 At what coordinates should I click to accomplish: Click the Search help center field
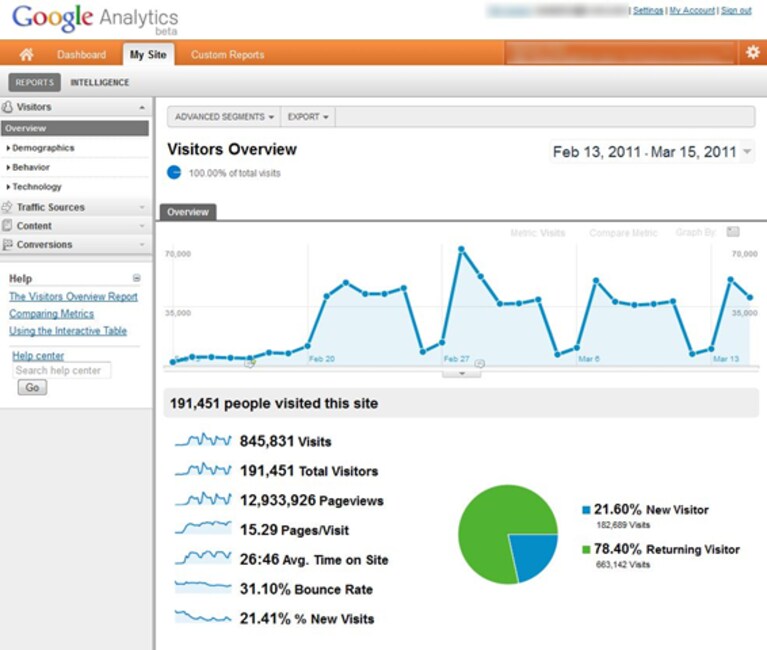[62, 370]
